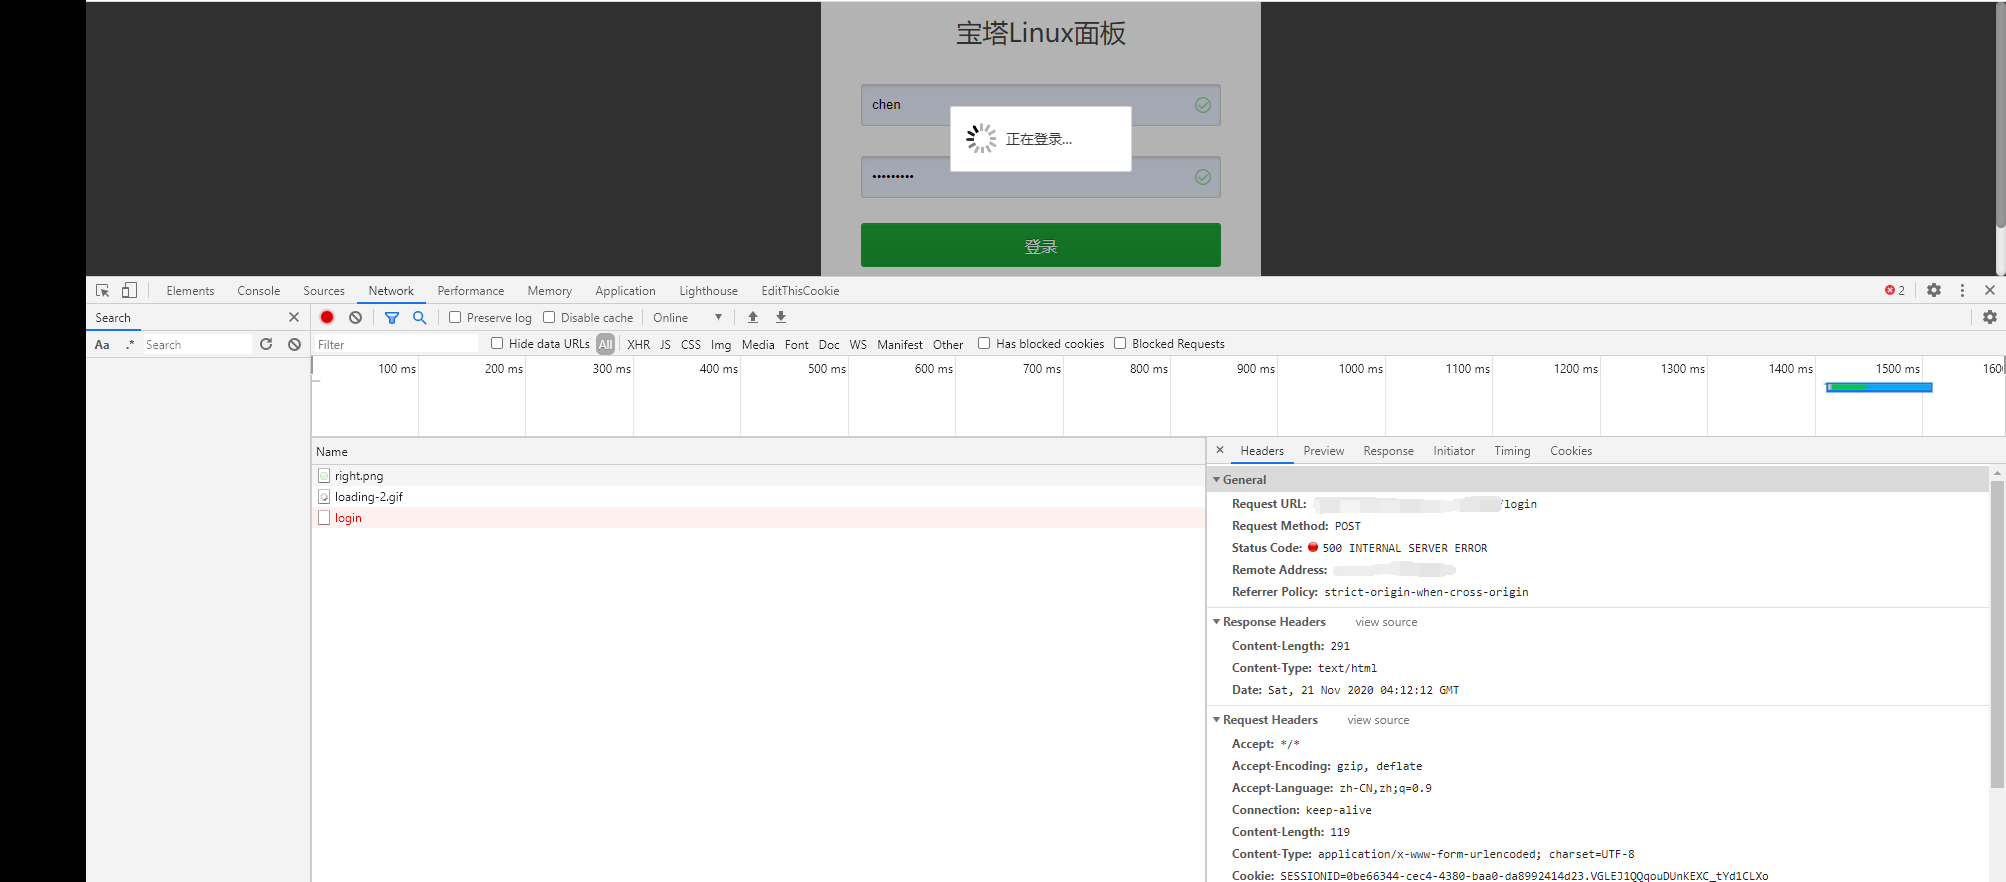Focus the network Filter input
This screenshot has height=882, width=2006.
(397, 344)
